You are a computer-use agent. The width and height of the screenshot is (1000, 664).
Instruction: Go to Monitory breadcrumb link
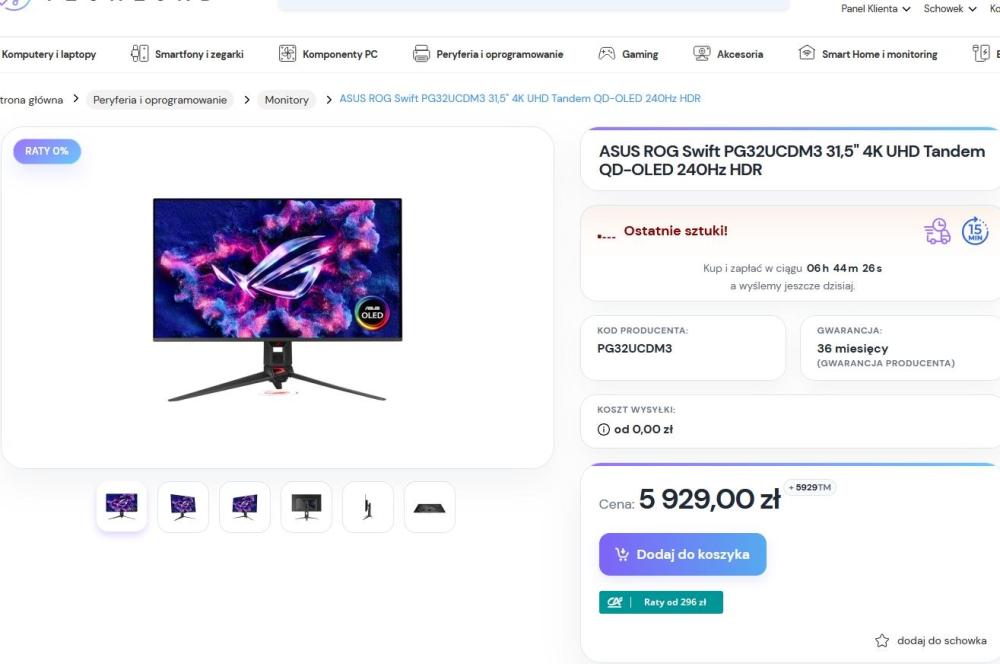click(x=286, y=100)
